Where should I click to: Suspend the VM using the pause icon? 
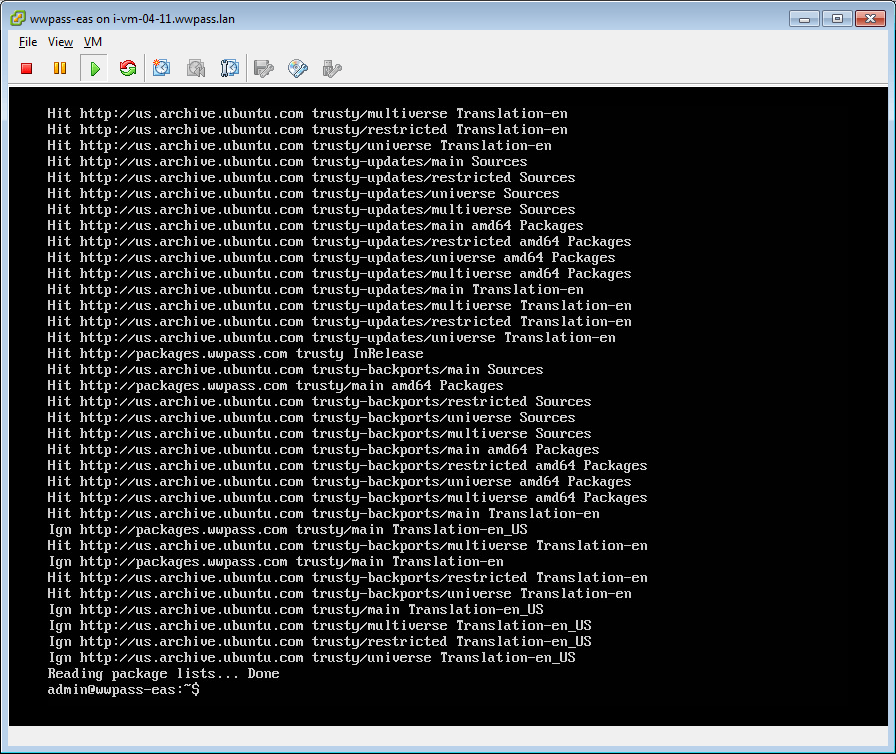[60, 68]
